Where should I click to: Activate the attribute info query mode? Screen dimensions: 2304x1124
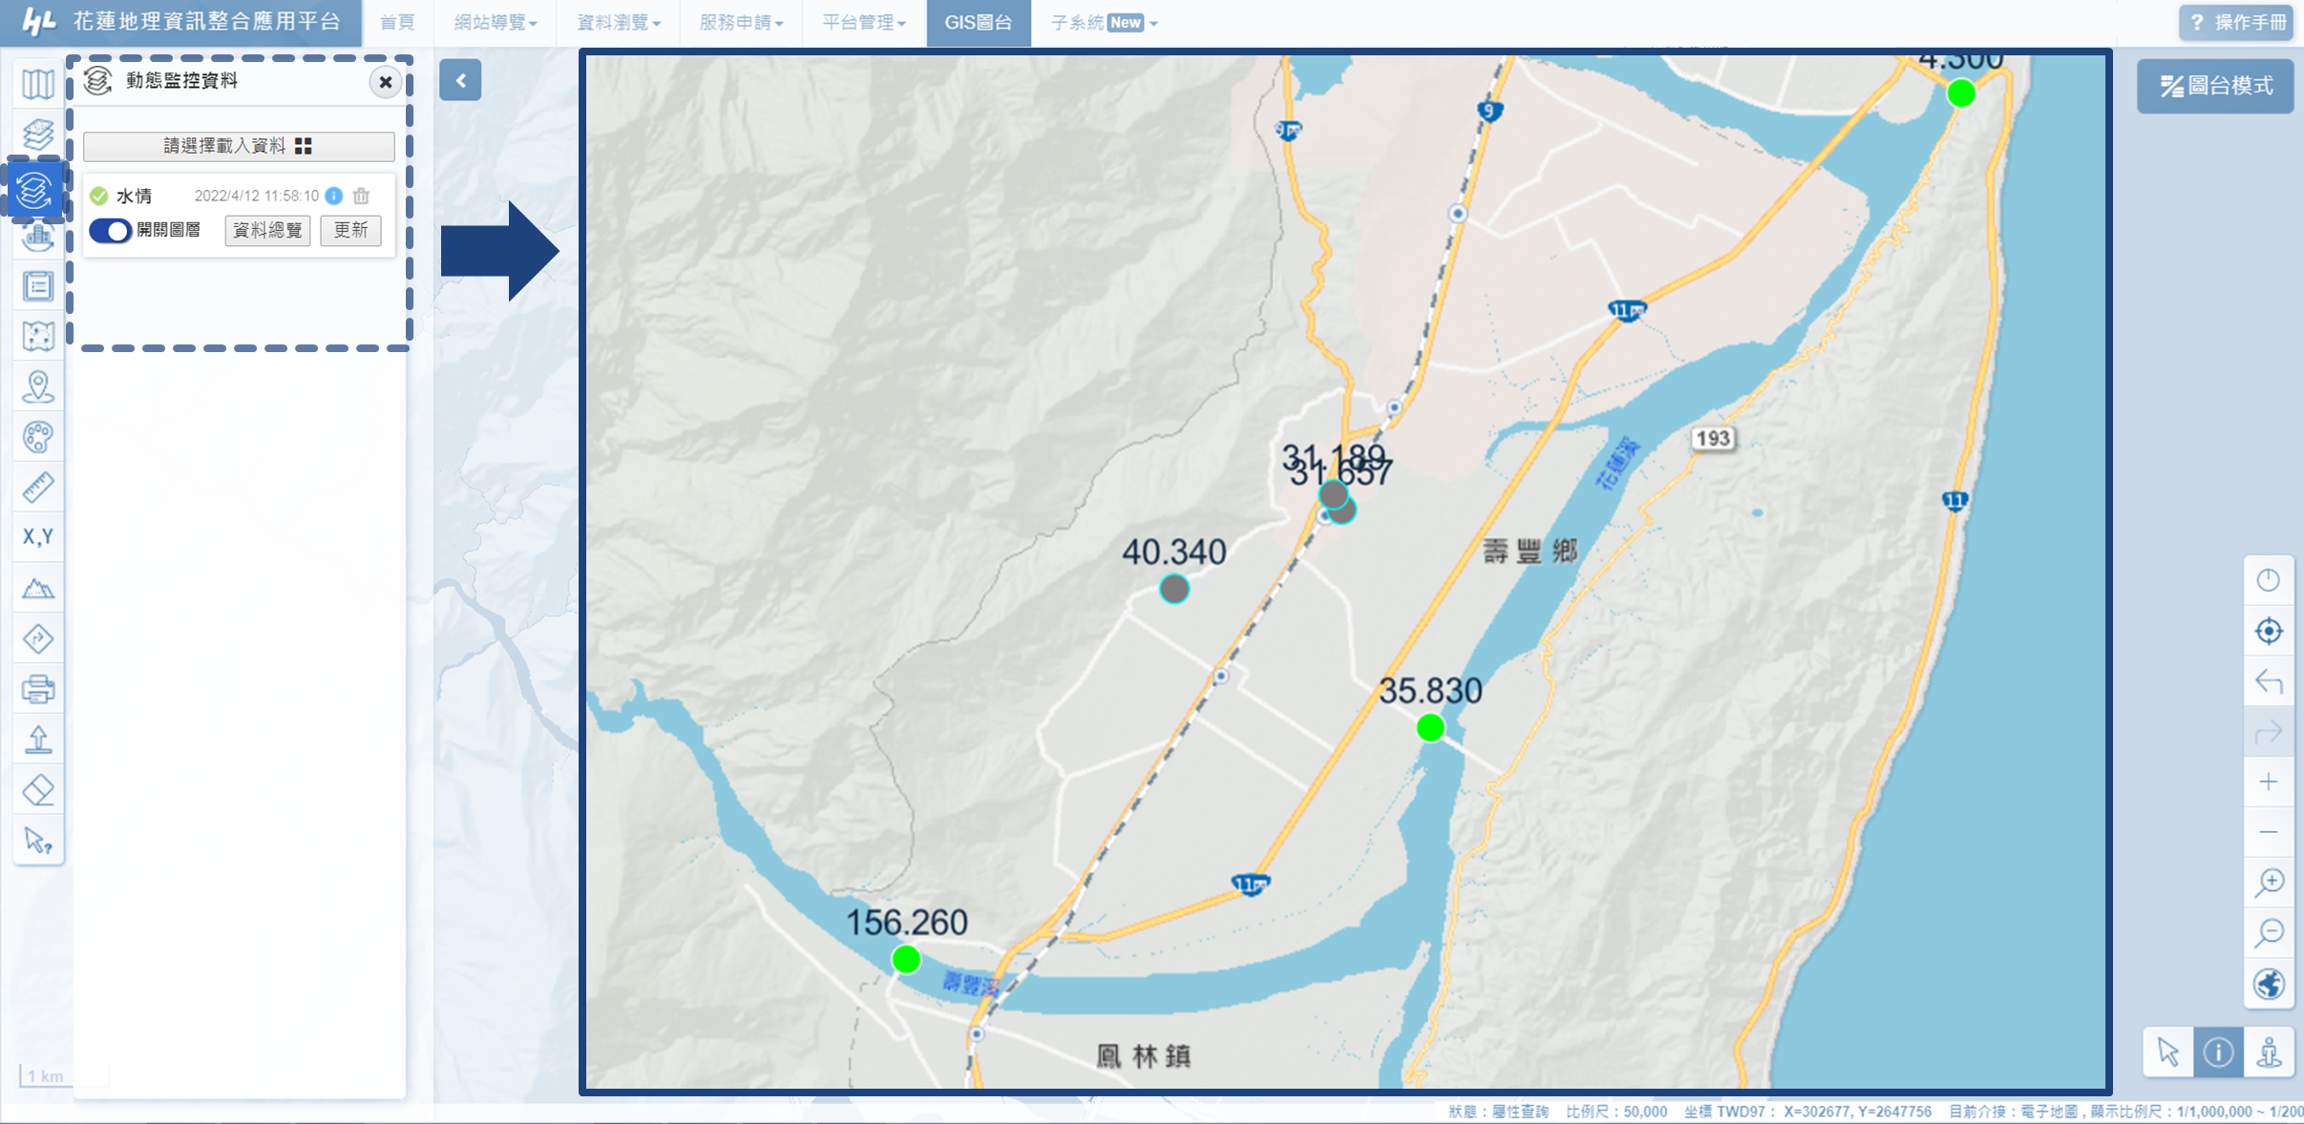[x=2218, y=1052]
